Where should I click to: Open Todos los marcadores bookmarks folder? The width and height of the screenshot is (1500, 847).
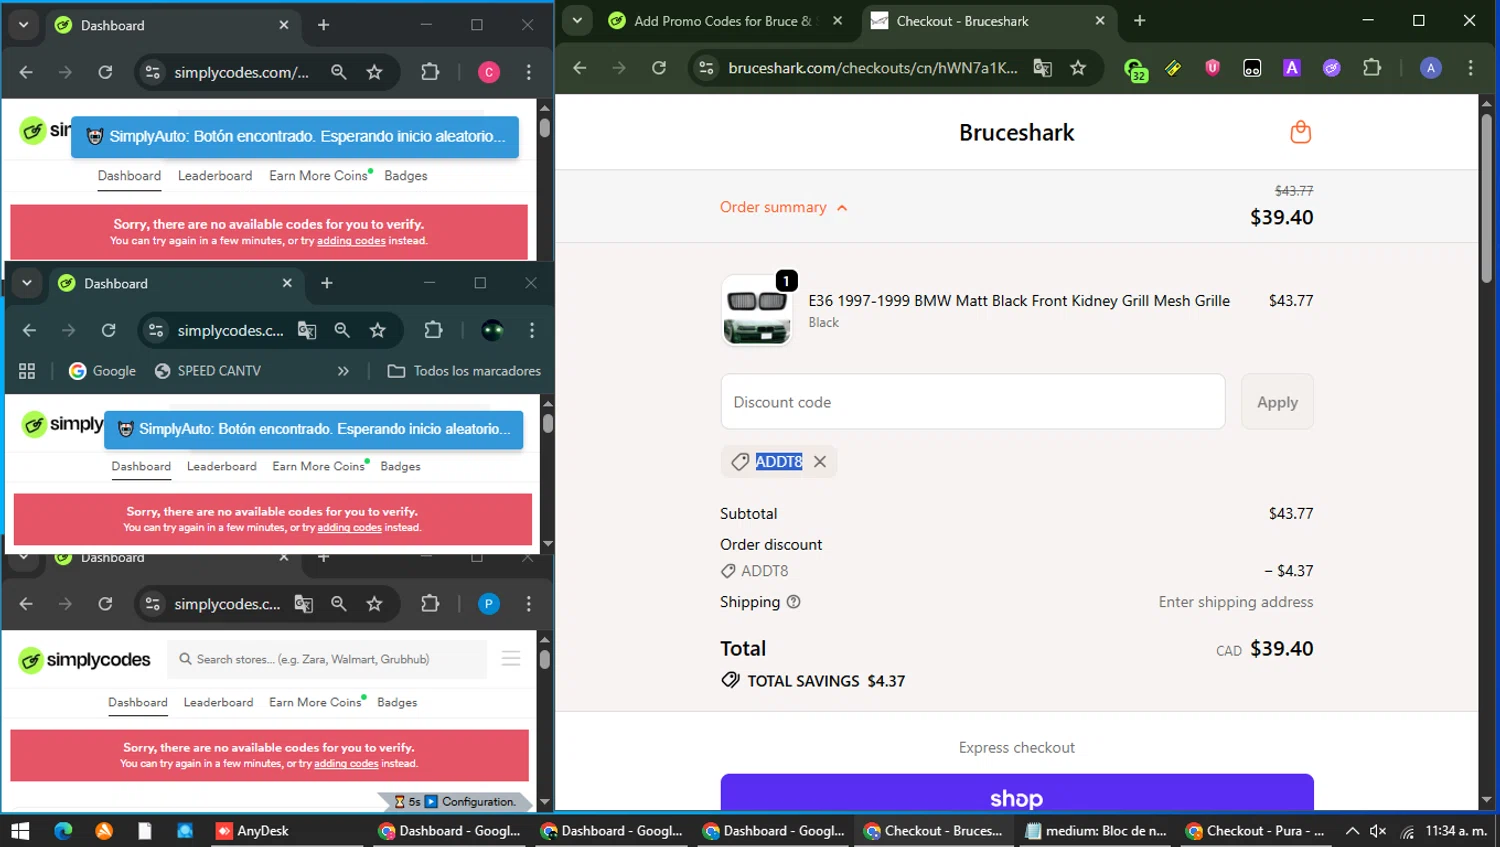pos(464,371)
